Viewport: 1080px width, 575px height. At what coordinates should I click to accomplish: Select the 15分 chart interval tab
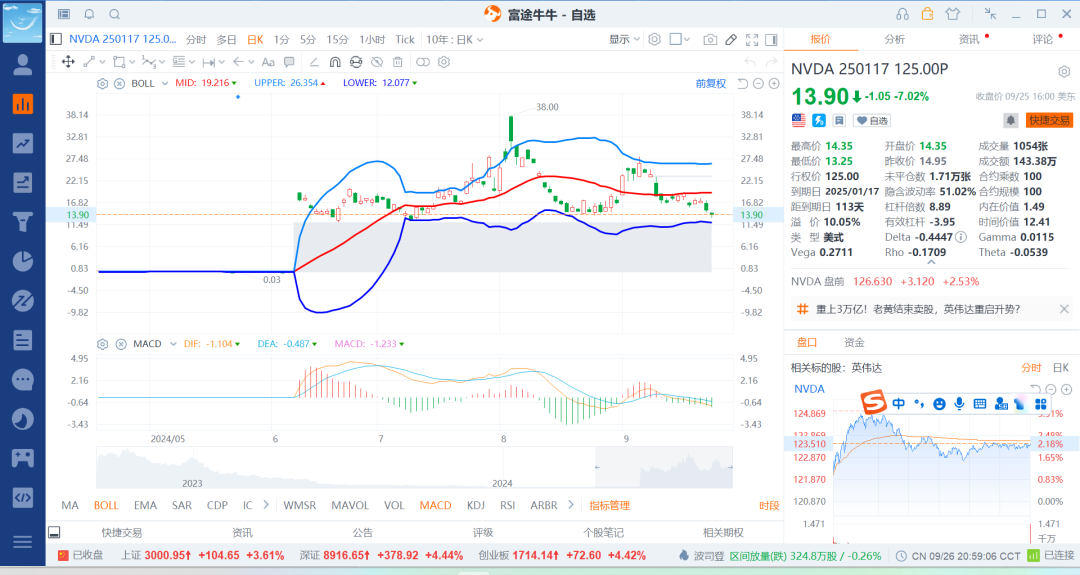tap(338, 40)
